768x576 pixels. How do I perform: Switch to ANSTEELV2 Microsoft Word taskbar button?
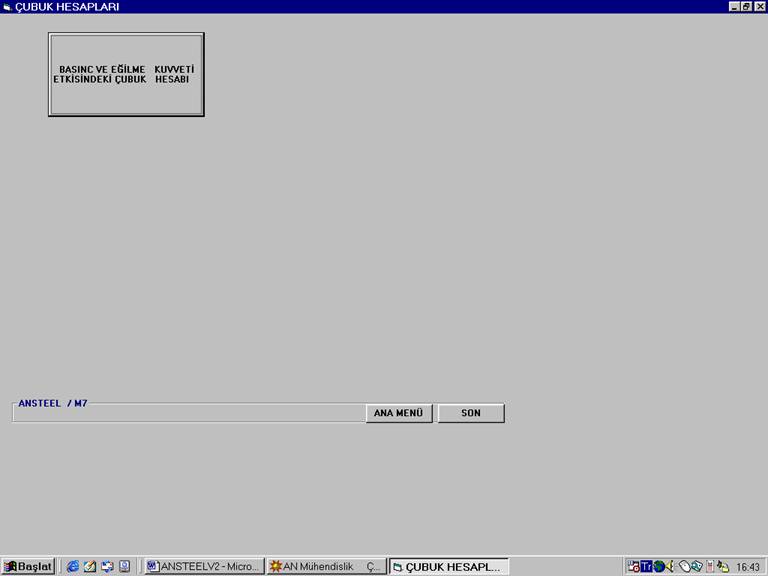coord(204,567)
